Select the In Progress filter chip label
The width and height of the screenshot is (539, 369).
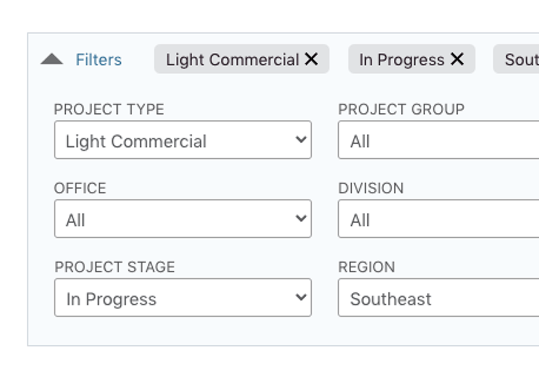pos(402,60)
